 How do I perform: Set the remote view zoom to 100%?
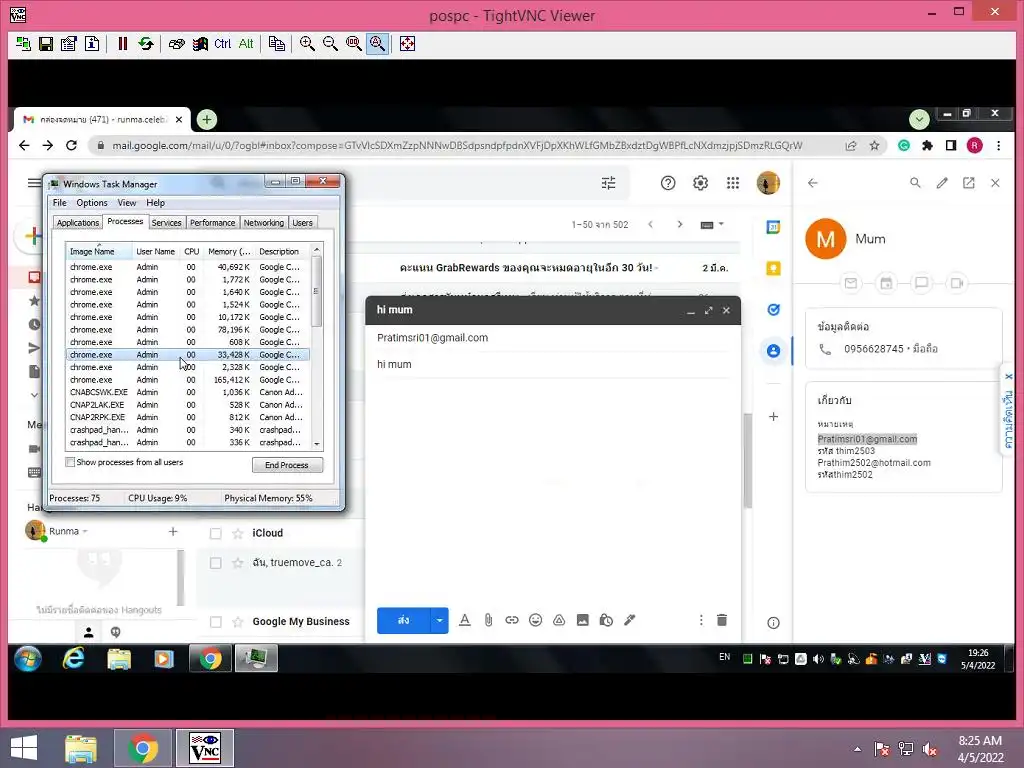point(354,44)
